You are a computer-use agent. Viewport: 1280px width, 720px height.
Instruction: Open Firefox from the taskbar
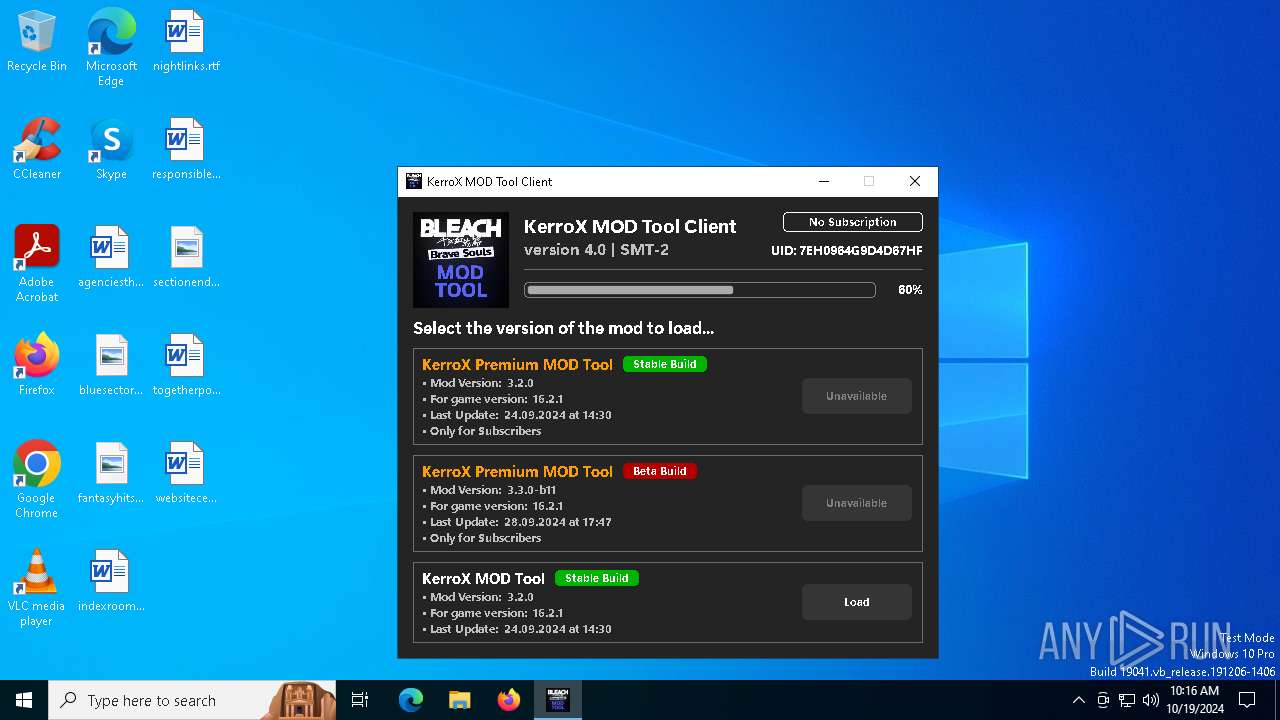click(509, 700)
